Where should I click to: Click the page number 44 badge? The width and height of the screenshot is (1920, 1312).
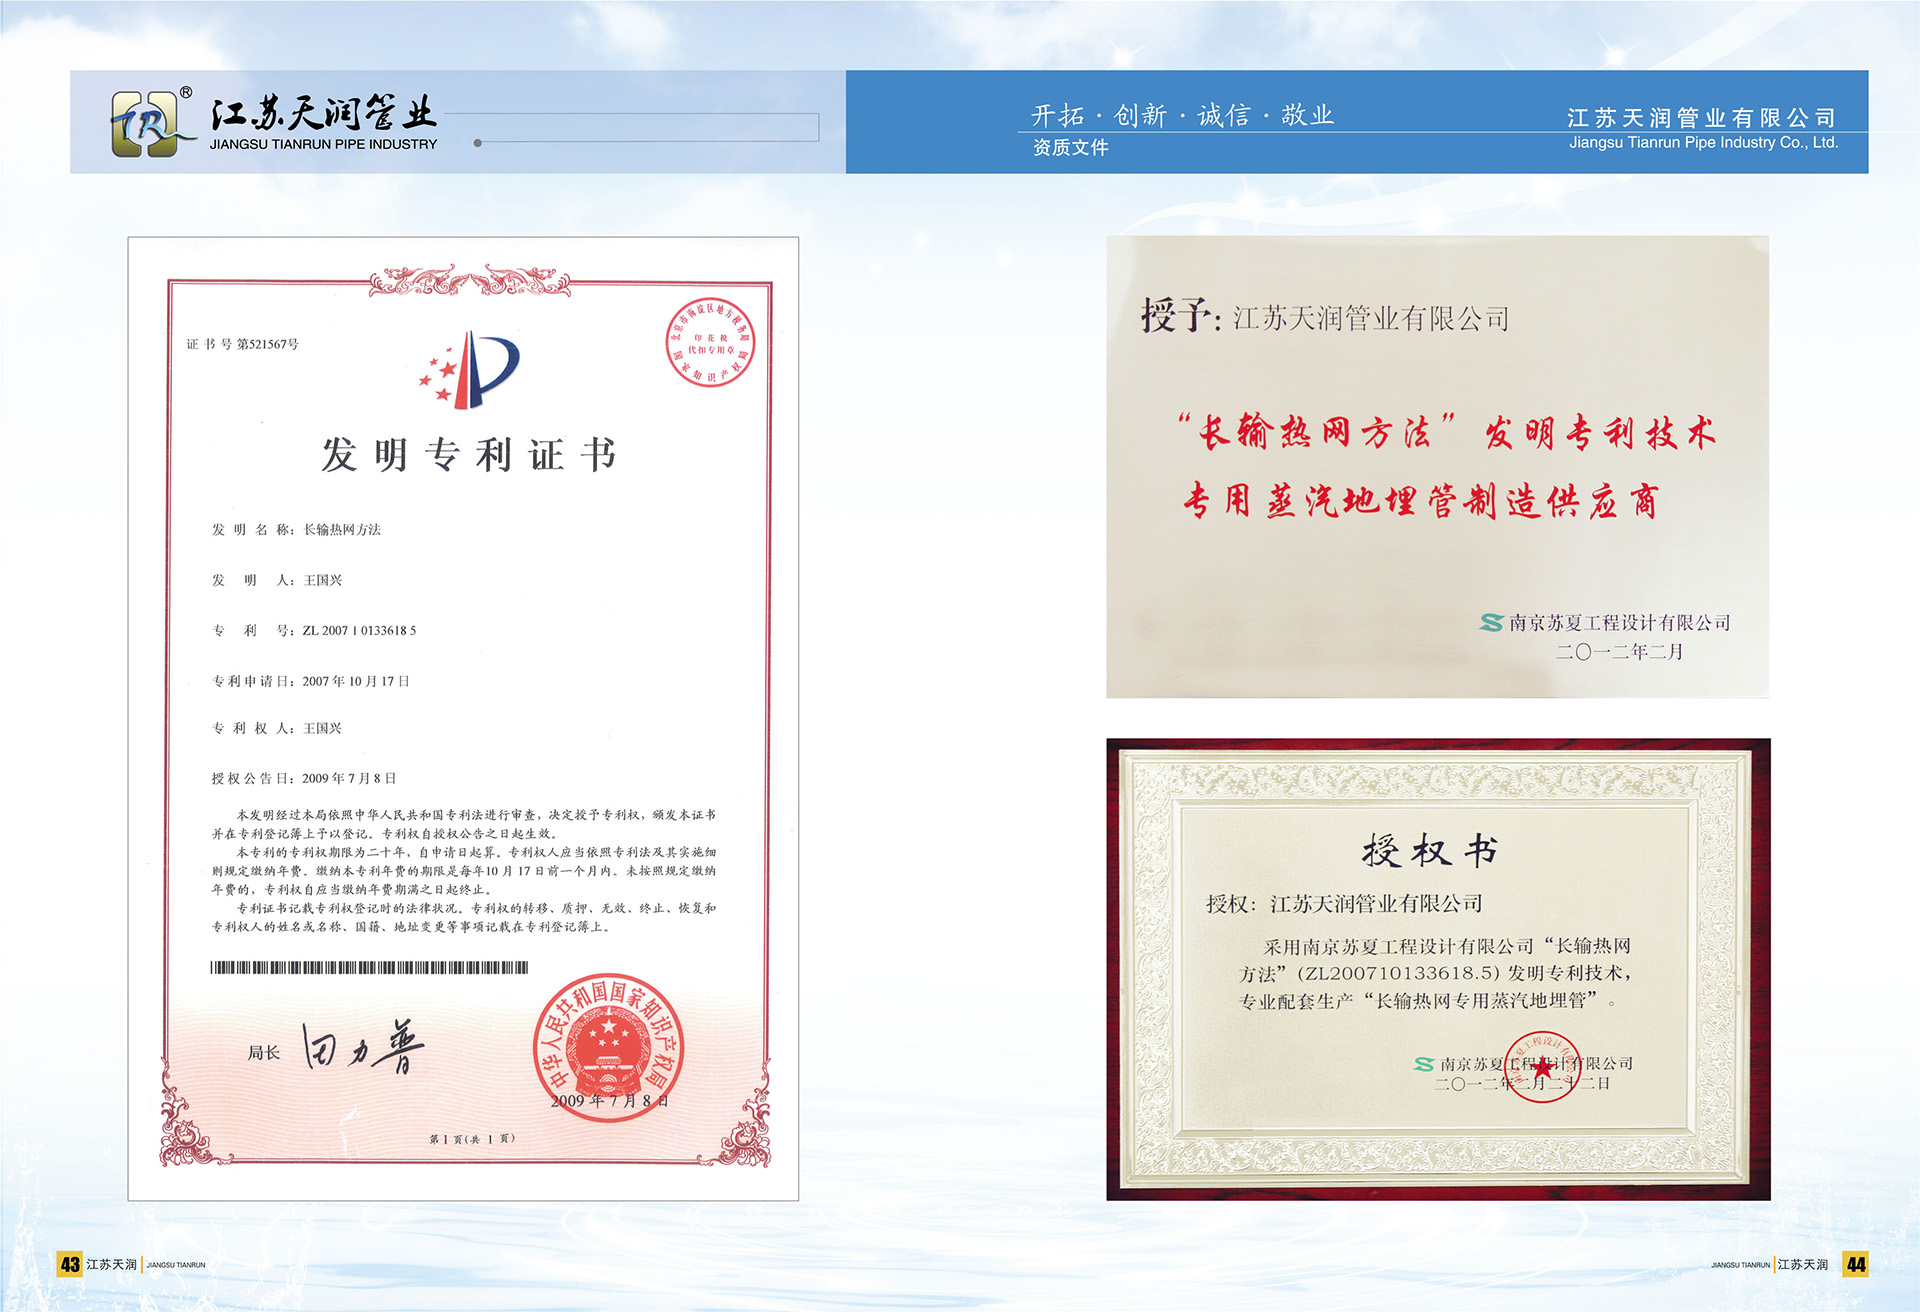pos(1855,1264)
